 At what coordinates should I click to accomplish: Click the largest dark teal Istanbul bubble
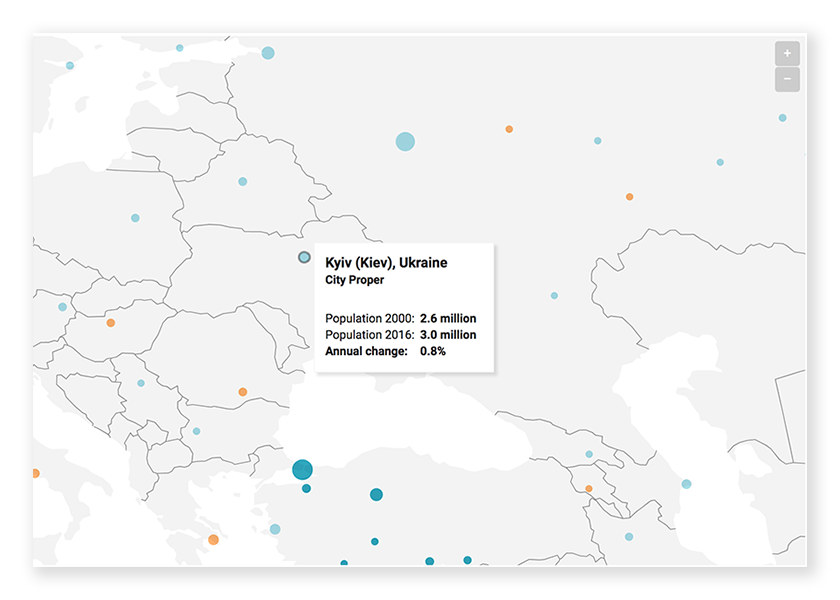(x=302, y=470)
